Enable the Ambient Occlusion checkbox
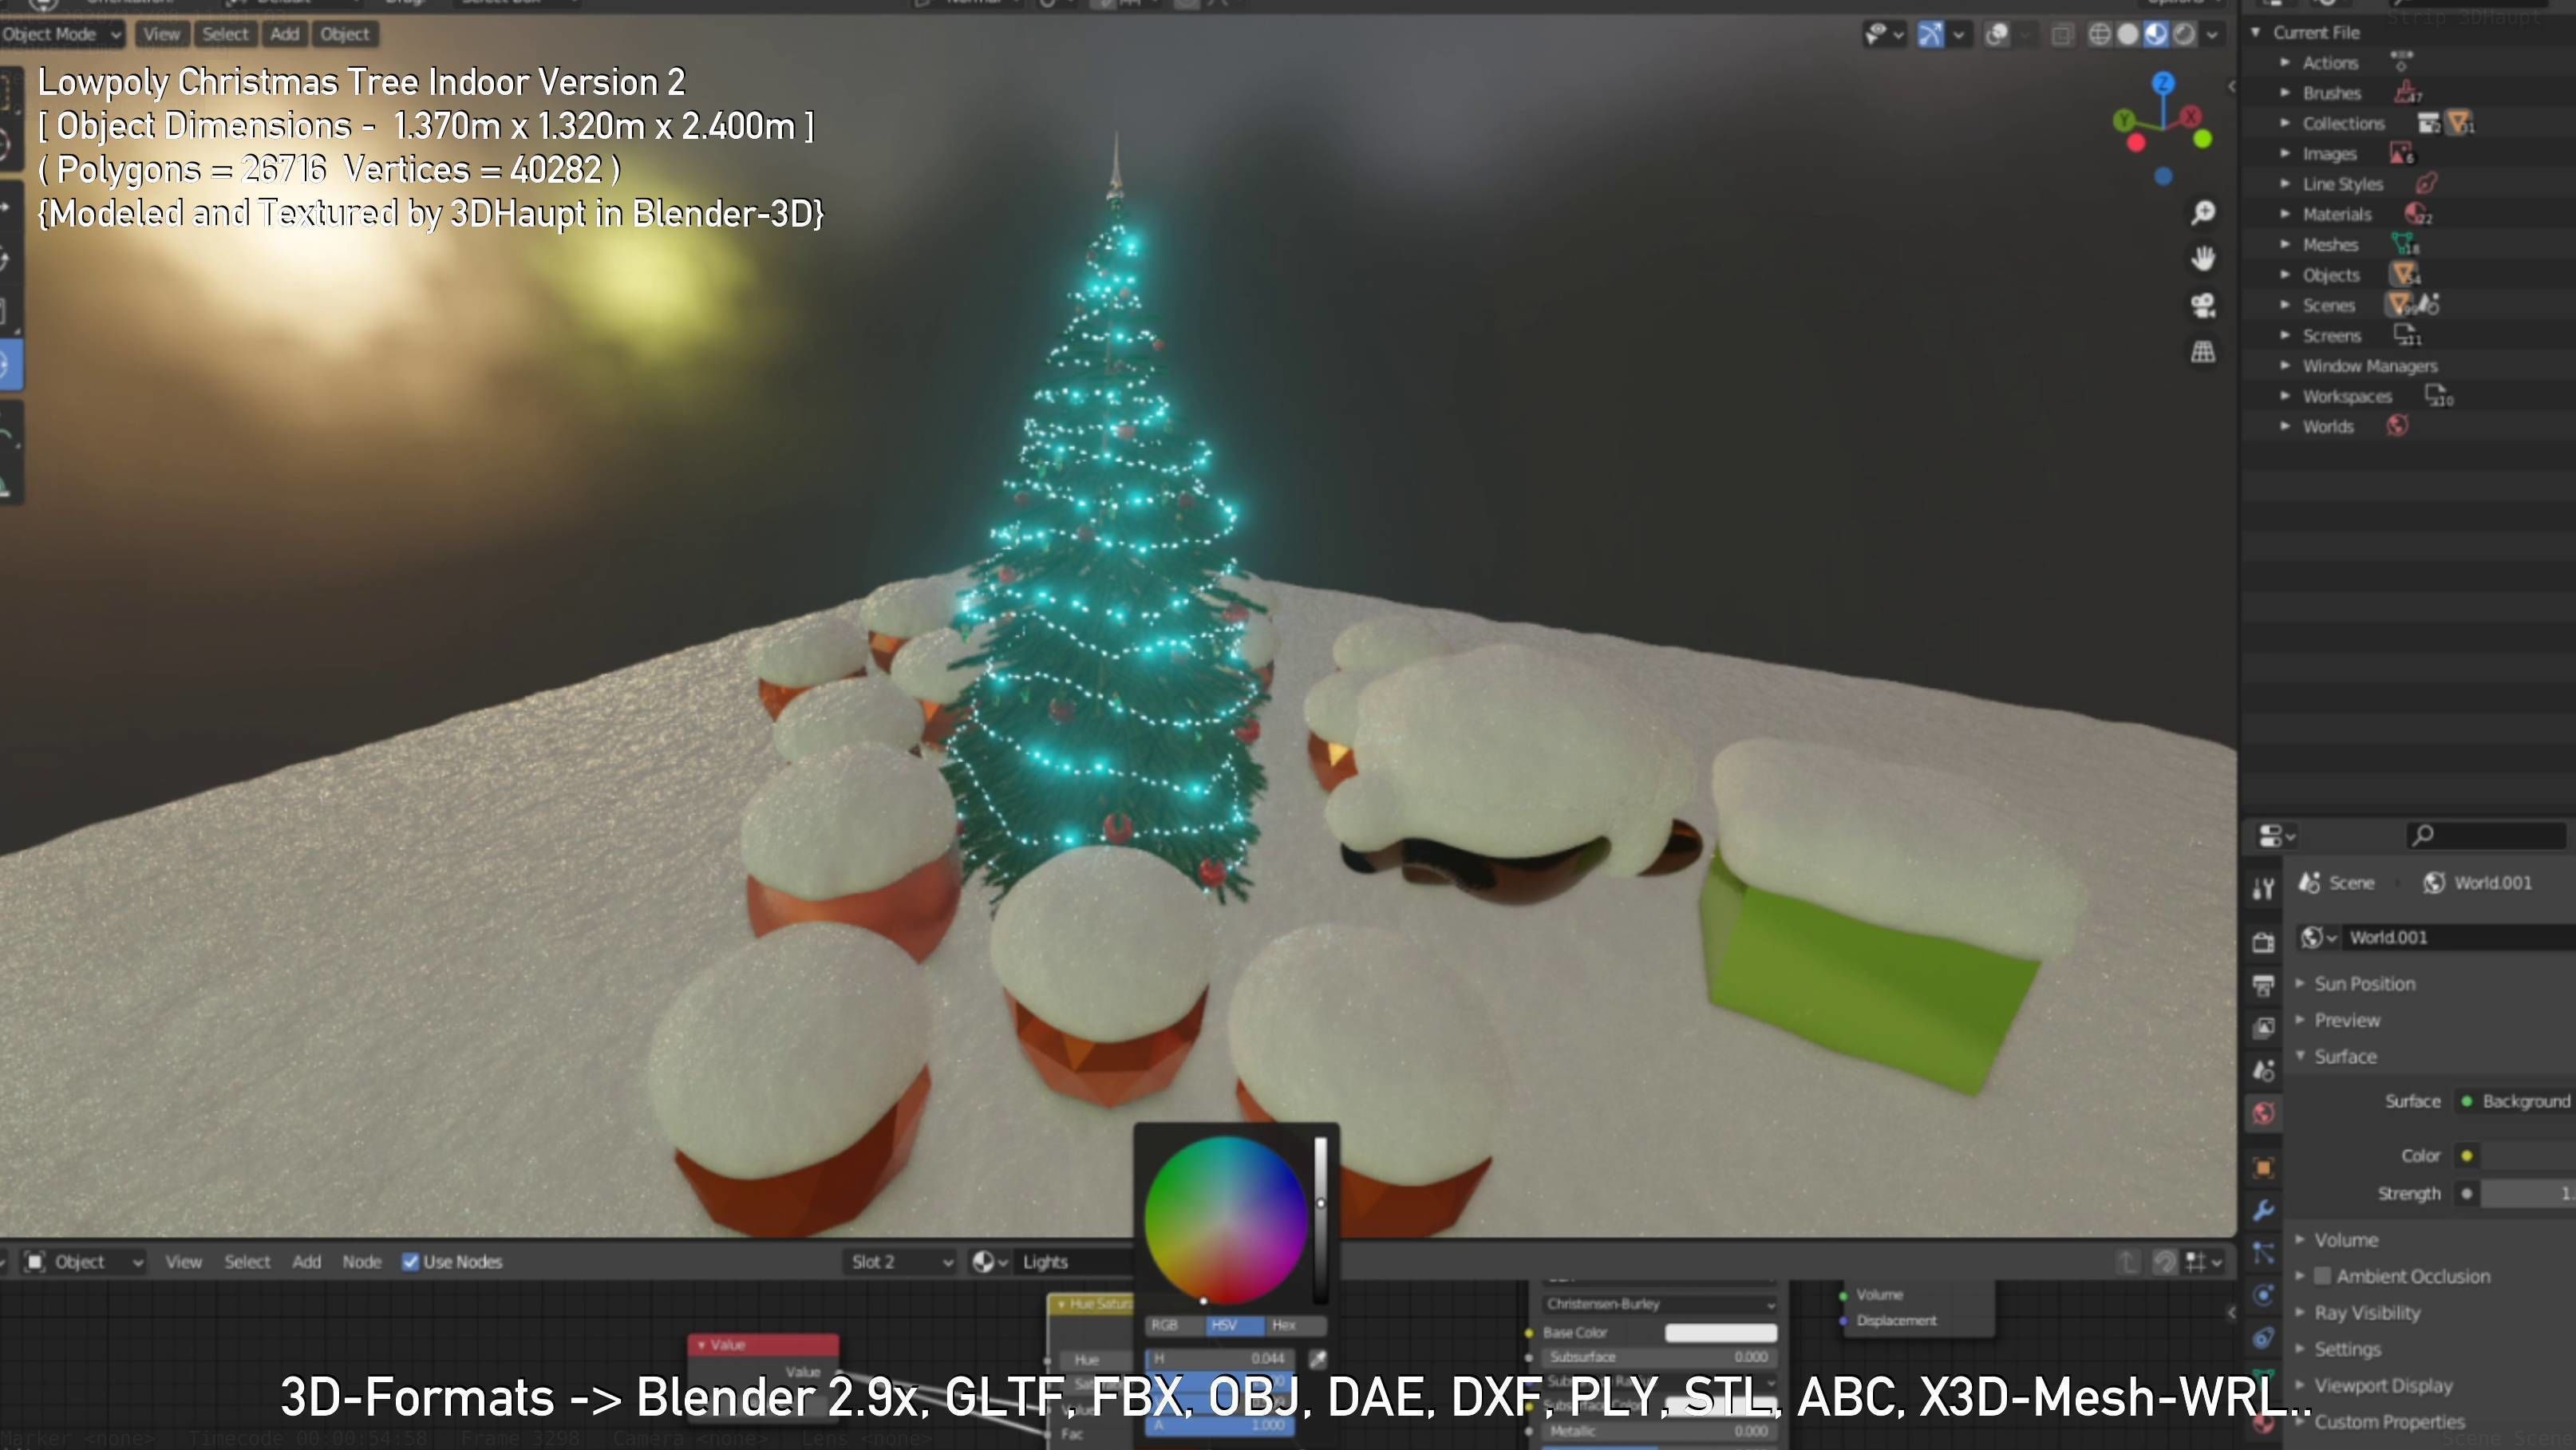2576x1450 pixels. [x=2322, y=1275]
